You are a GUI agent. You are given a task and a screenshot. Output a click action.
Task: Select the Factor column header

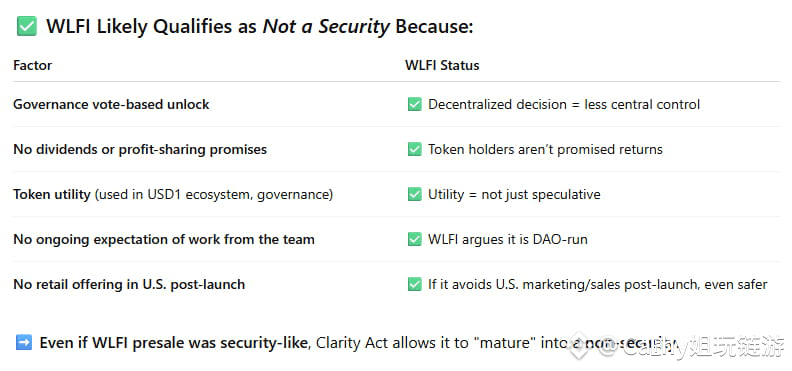(x=33, y=66)
